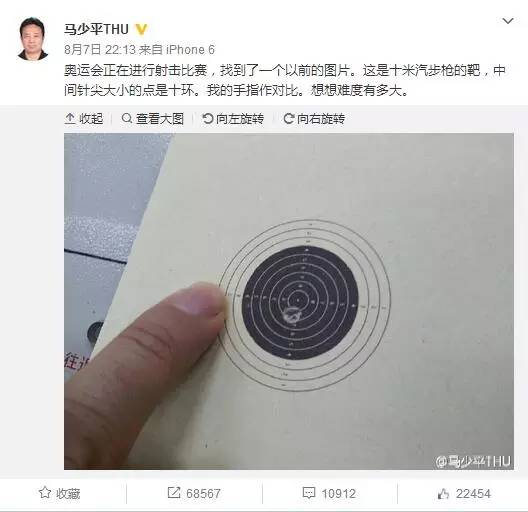Screen dimensions: 528x512
Task: Collapse the image with 收起
Action: pos(84,119)
